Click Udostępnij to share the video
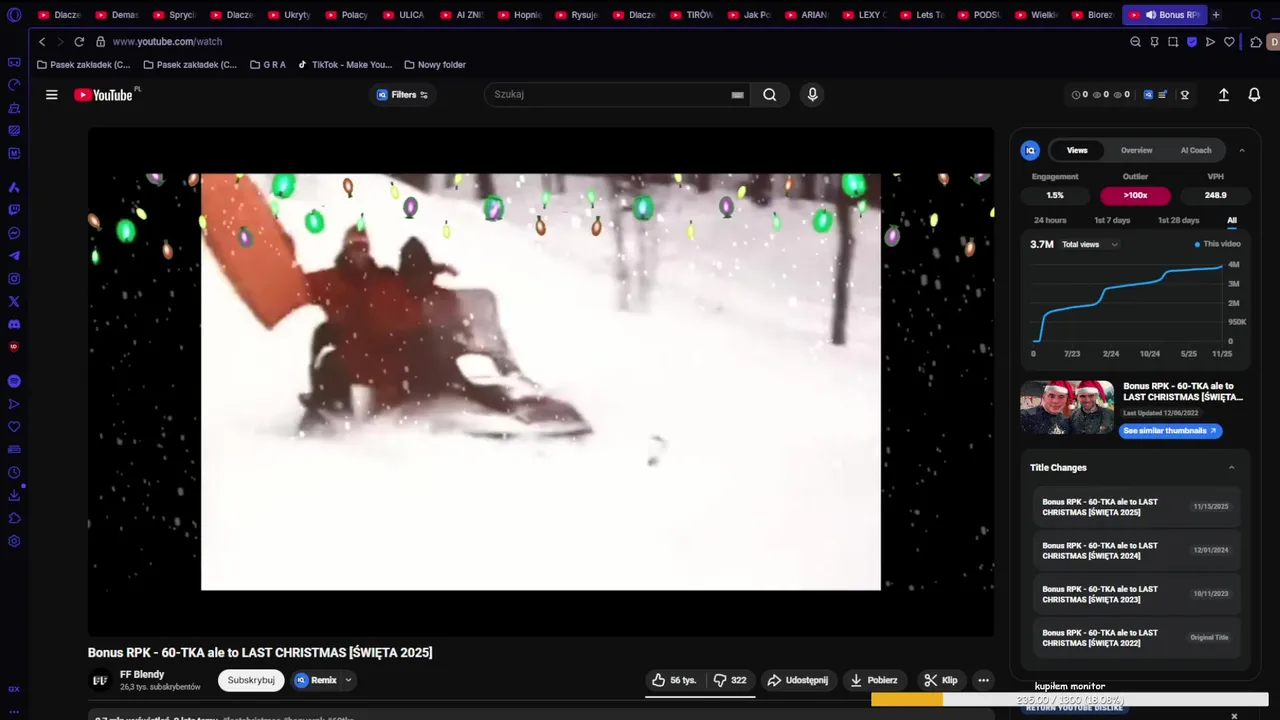Viewport: 1280px width, 720px height. pyautogui.click(x=797, y=680)
